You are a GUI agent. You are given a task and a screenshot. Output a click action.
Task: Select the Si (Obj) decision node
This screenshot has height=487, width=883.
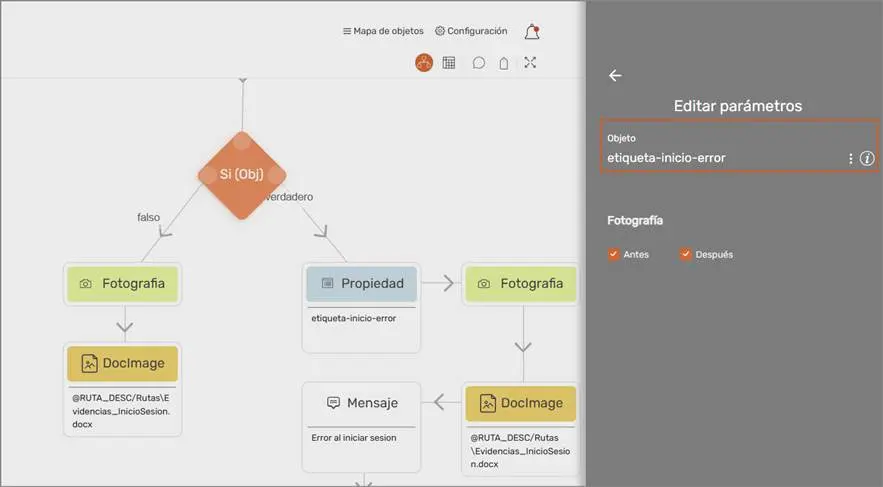pyautogui.click(x=242, y=175)
